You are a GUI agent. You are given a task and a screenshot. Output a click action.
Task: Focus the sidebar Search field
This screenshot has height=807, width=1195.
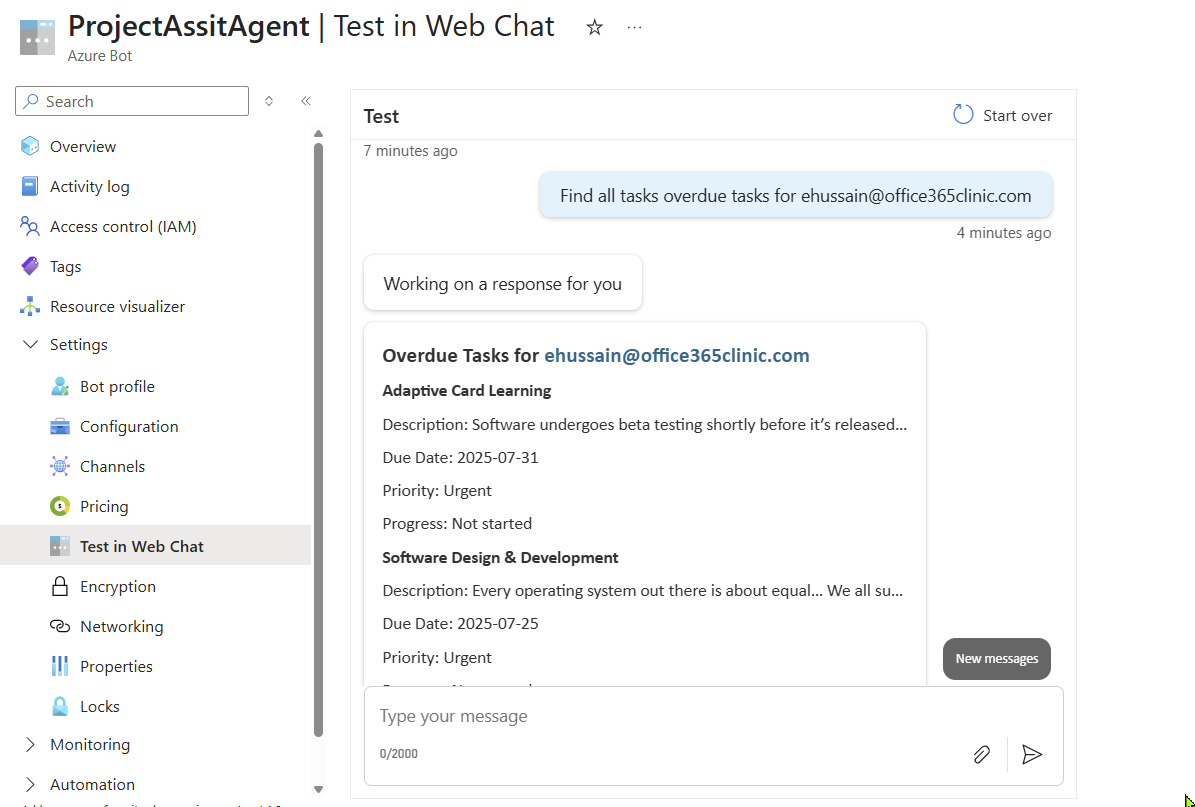(x=132, y=101)
